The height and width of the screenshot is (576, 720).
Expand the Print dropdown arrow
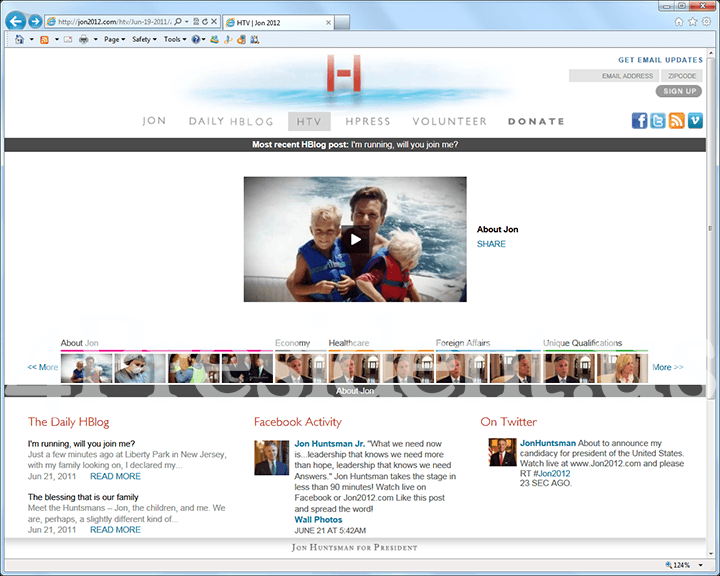pyautogui.click(x=96, y=40)
